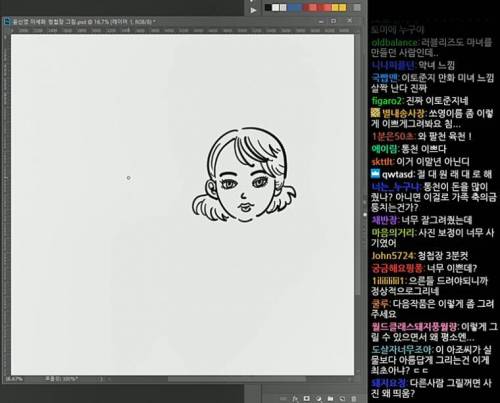
Task: Create a new layer with the page icon
Action: [342, 399]
